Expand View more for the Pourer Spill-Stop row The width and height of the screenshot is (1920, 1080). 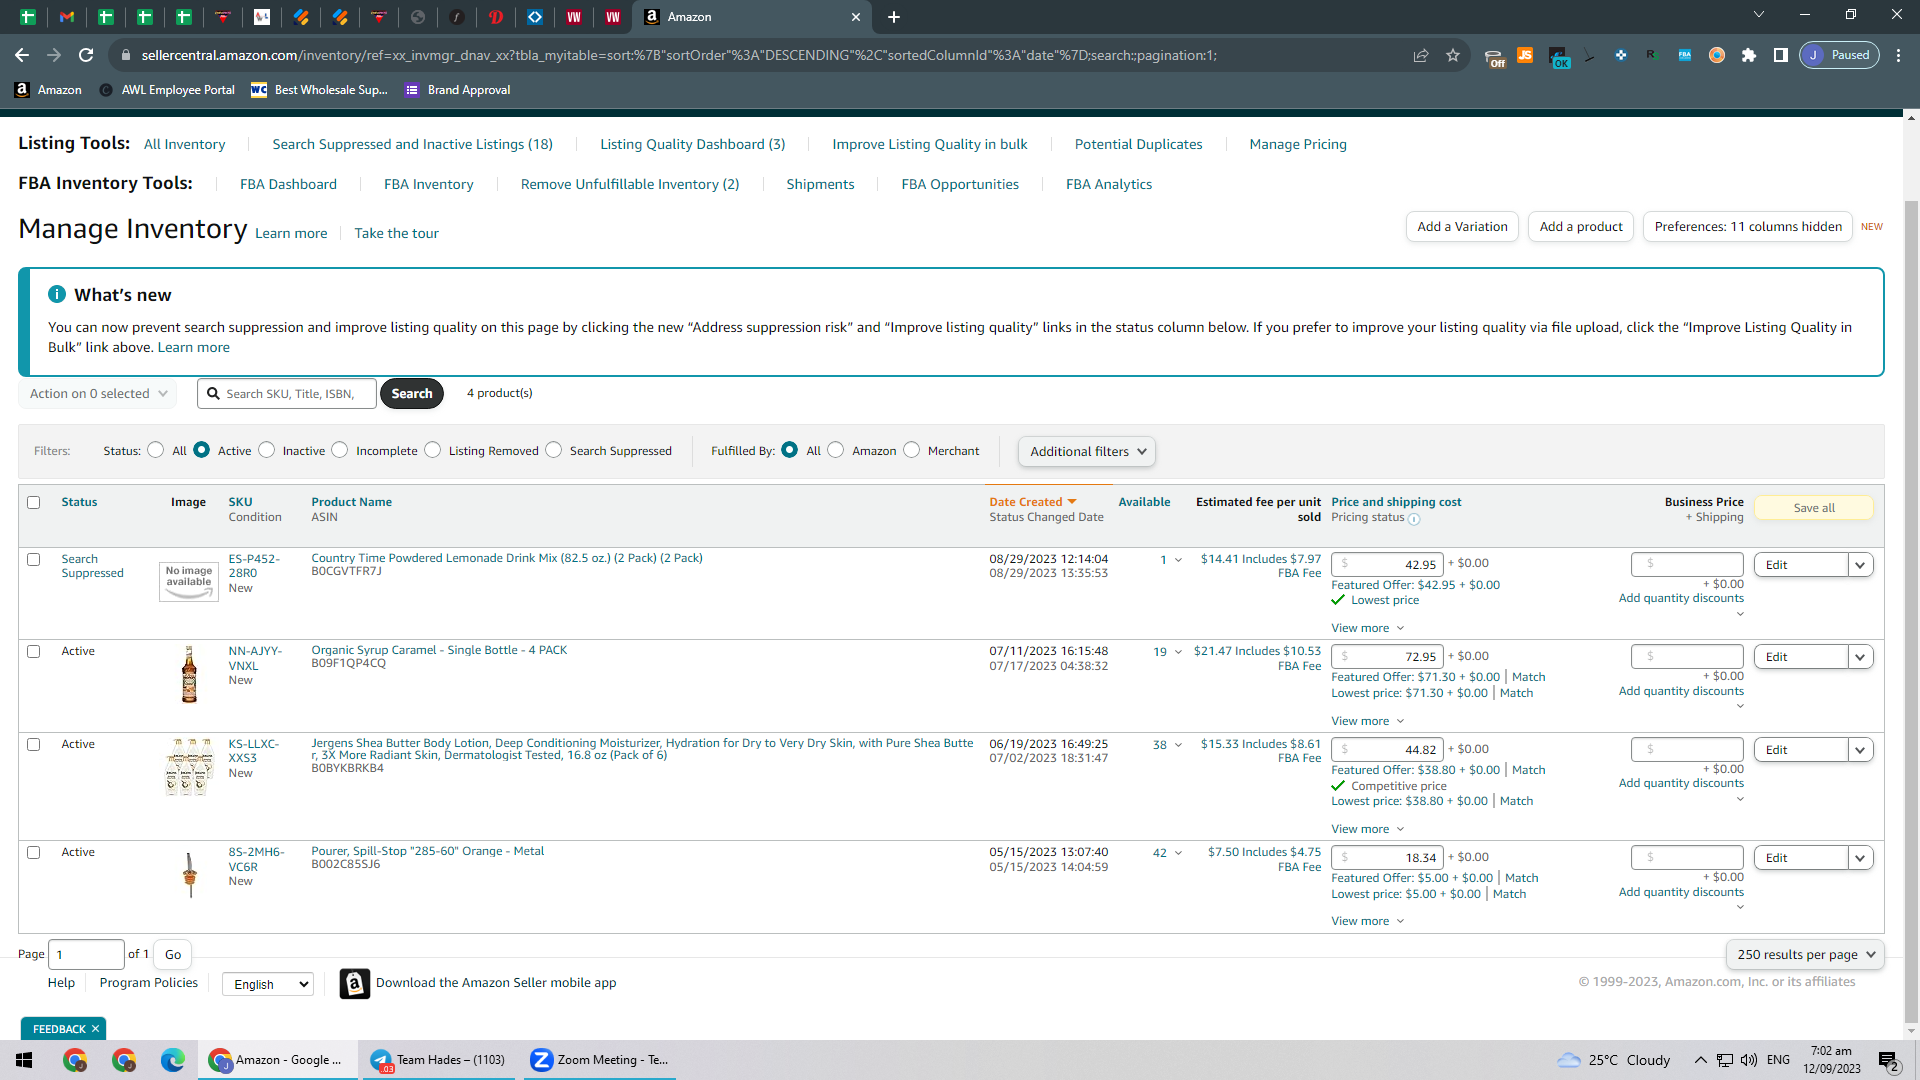pos(1367,921)
